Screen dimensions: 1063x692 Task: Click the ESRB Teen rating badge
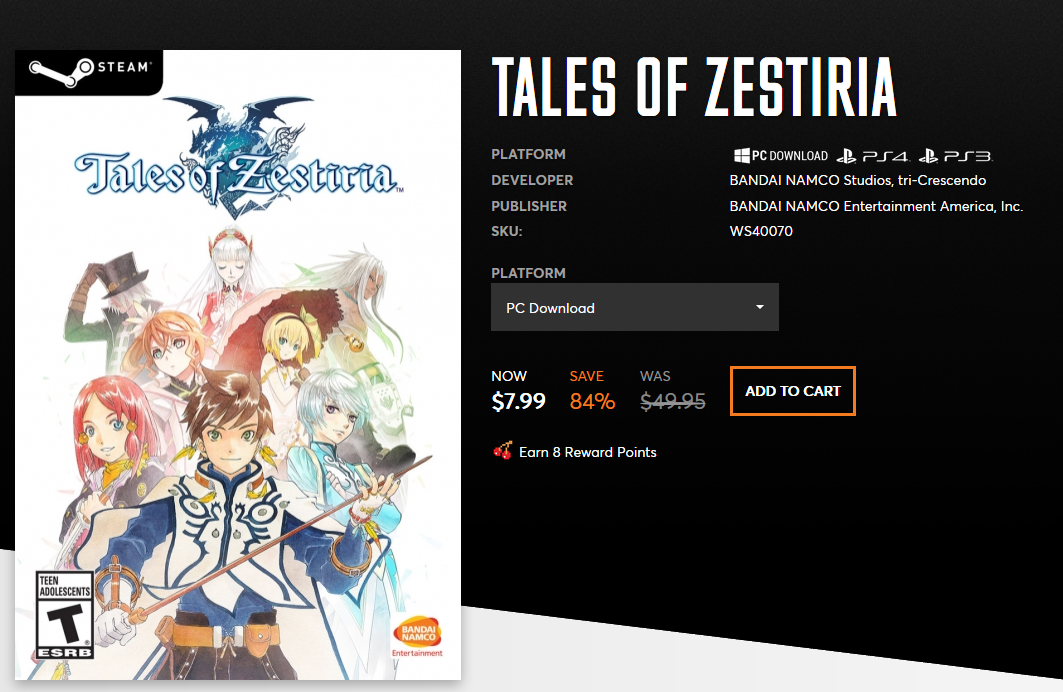[64, 615]
